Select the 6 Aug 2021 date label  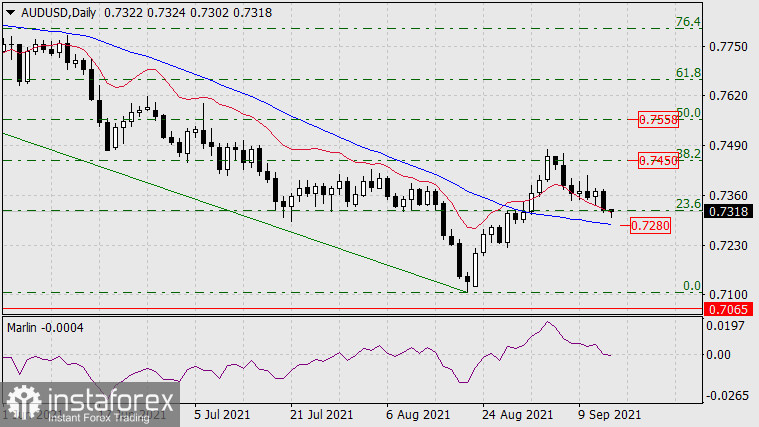(x=418, y=415)
